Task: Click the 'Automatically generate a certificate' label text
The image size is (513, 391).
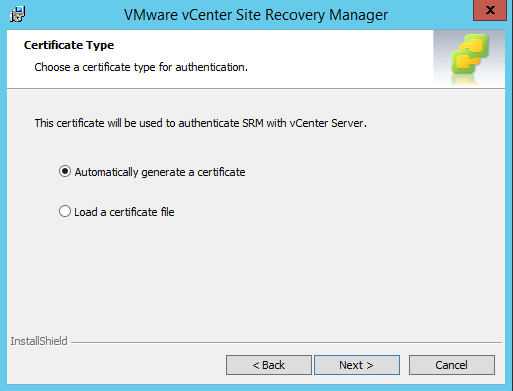Action: tap(160, 172)
